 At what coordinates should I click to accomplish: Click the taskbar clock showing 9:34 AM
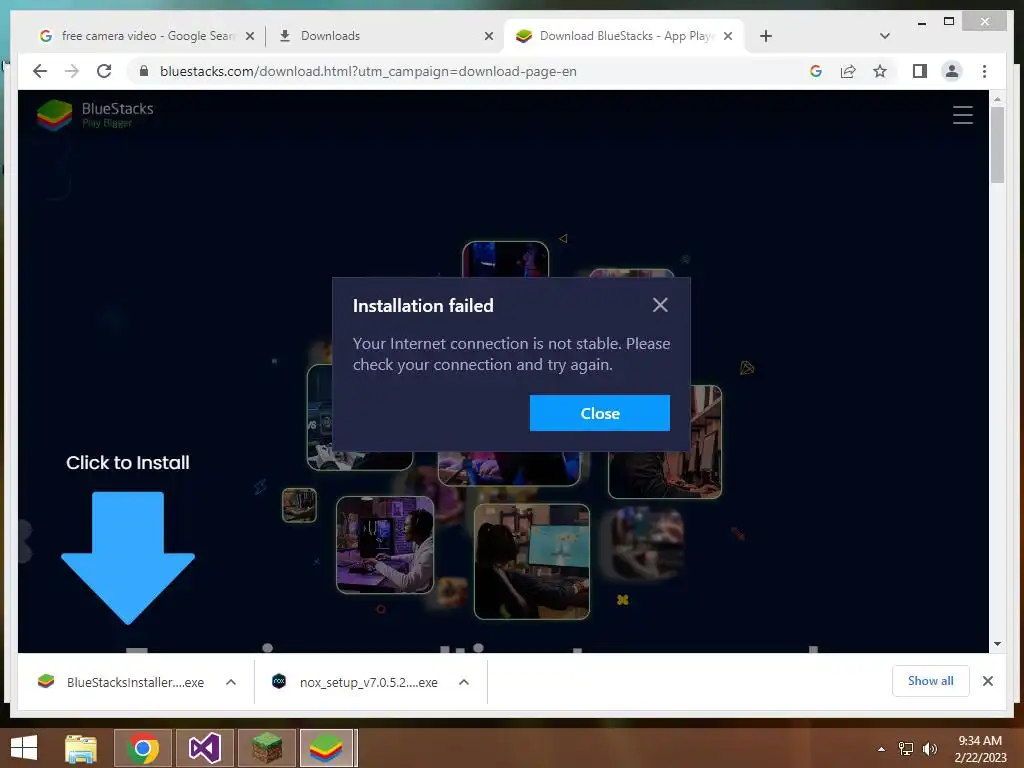pyautogui.click(x=980, y=748)
